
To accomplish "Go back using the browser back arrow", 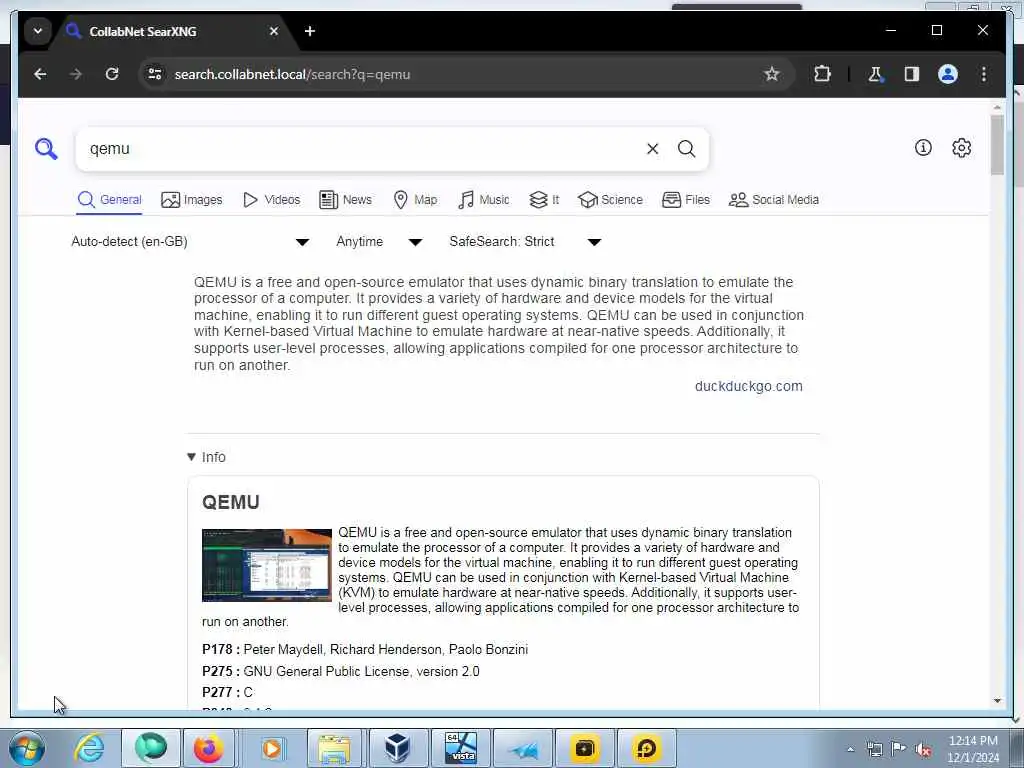I will (x=40, y=74).
